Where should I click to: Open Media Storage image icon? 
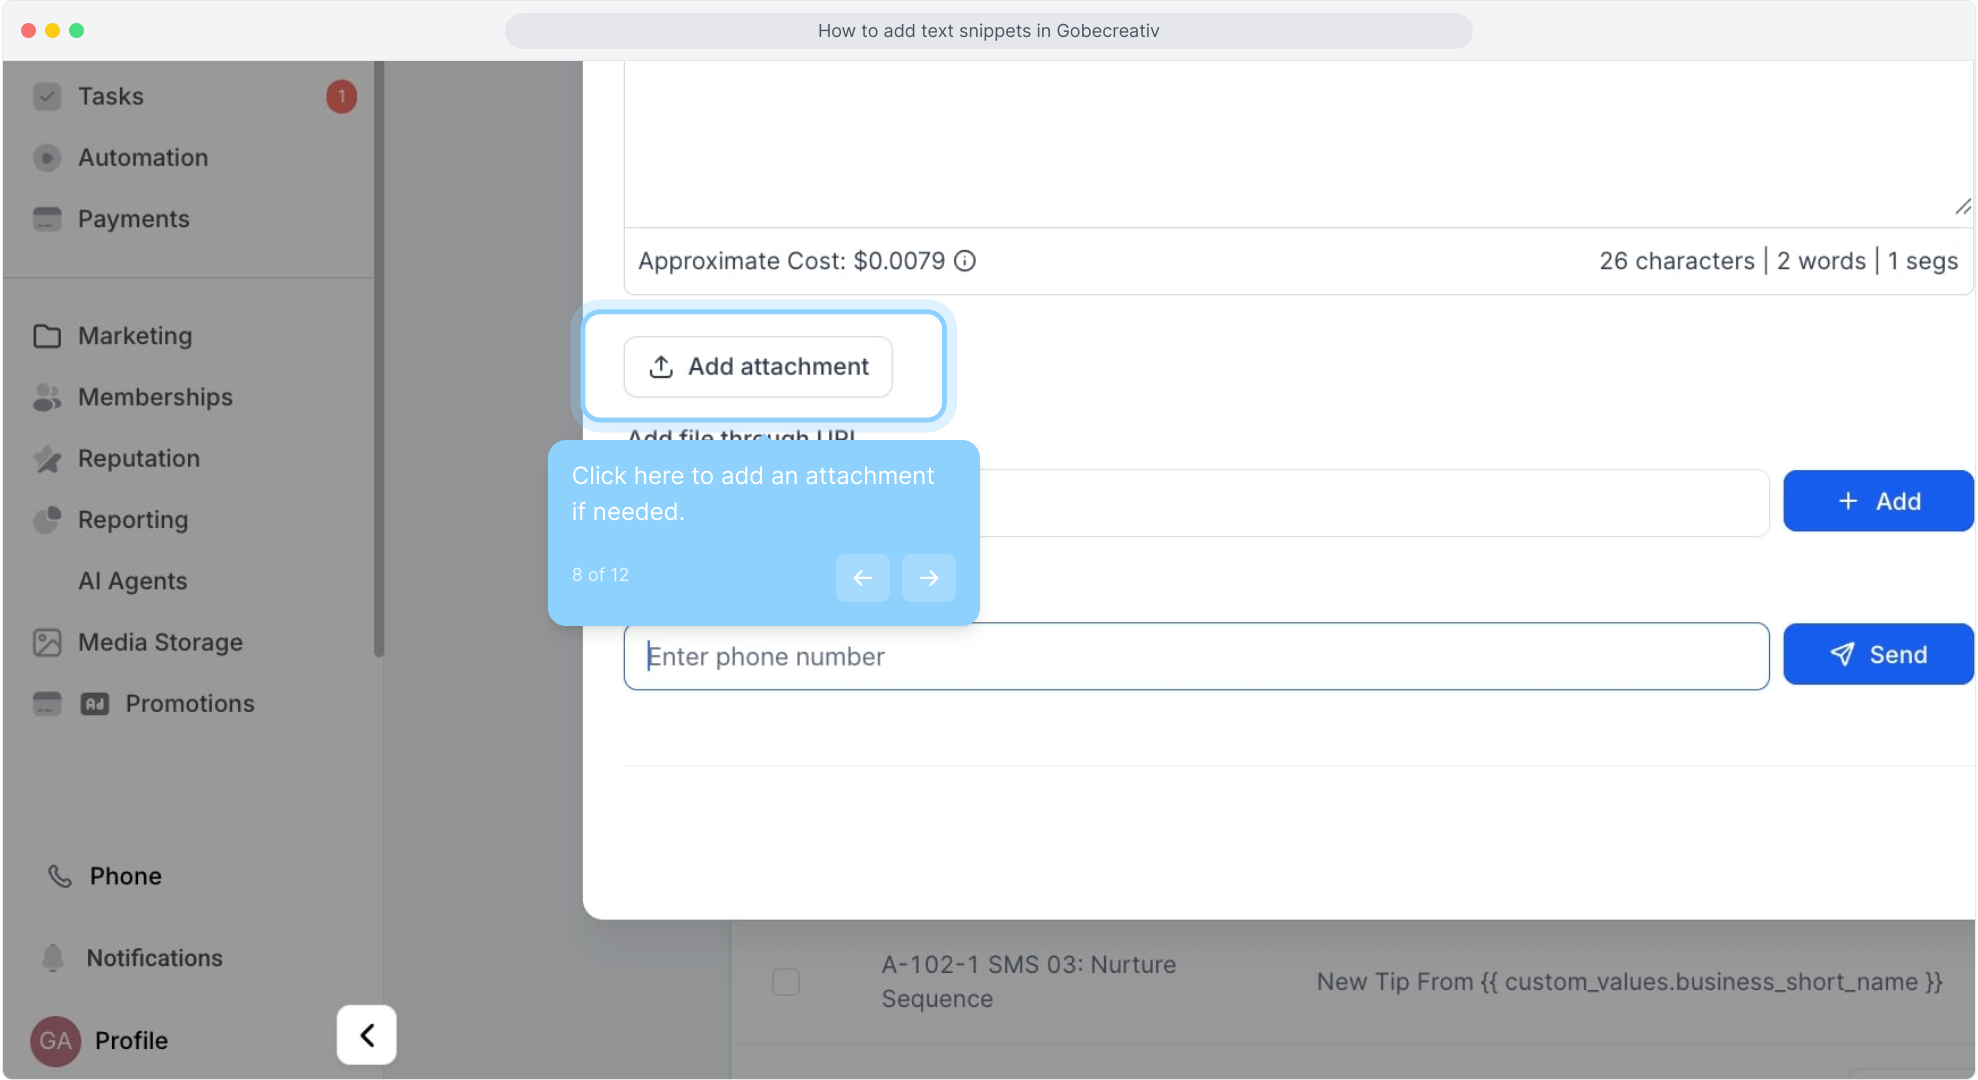(47, 642)
